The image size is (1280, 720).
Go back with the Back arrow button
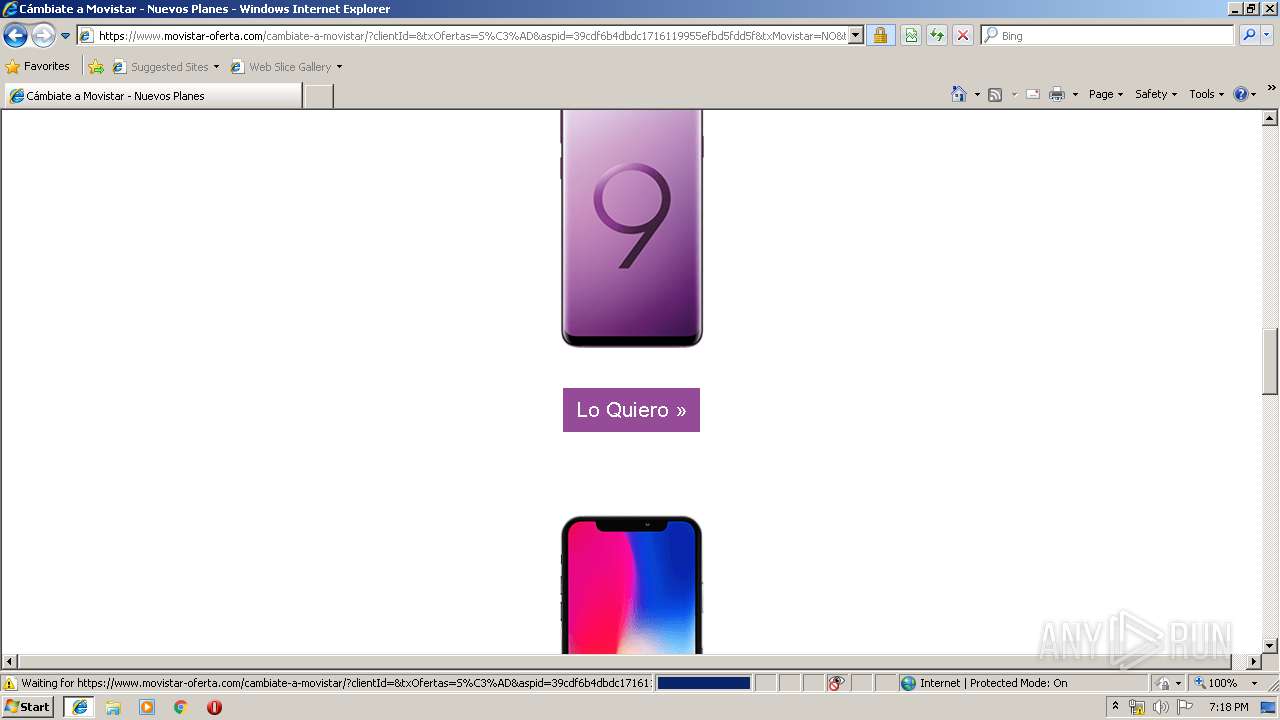tap(15, 36)
